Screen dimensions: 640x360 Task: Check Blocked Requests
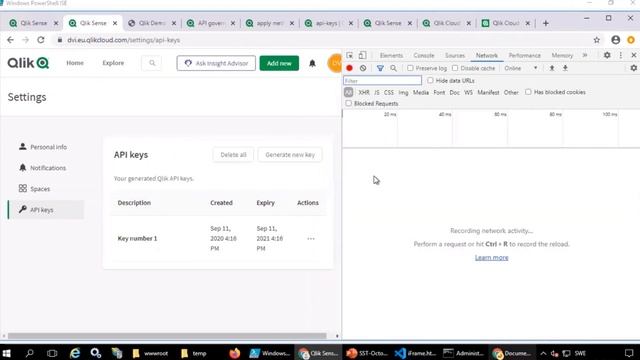(x=349, y=103)
